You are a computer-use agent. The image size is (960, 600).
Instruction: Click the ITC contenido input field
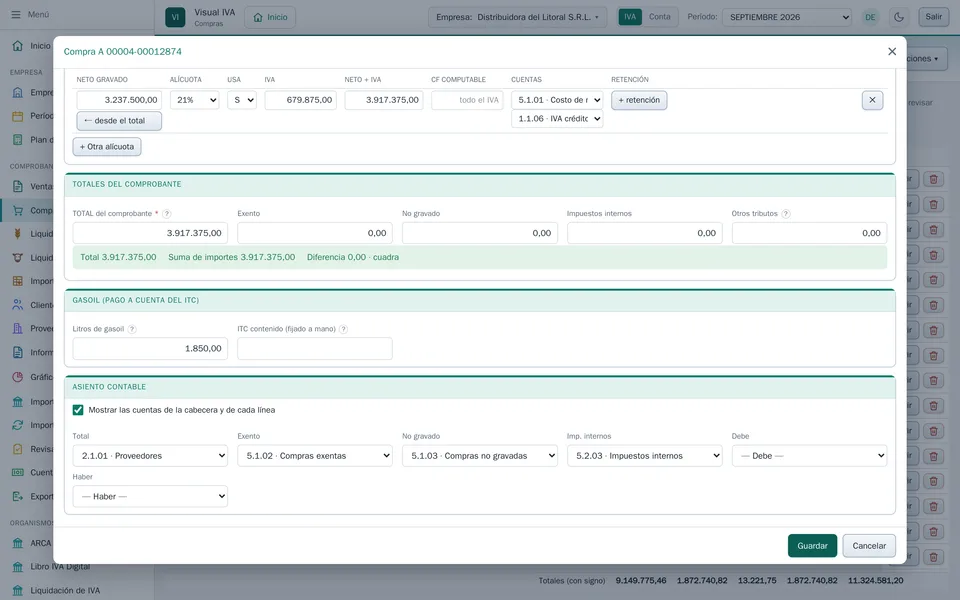pyautogui.click(x=315, y=348)
